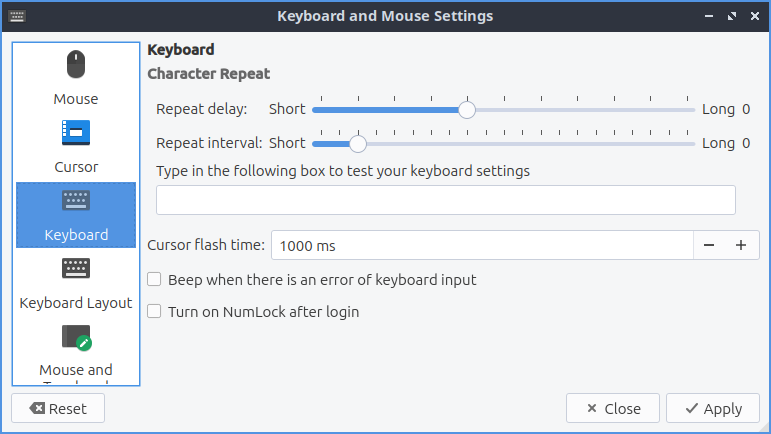The image size is (771, 434).
Task: Select the Mouse and Touchpad icon
Action: pyautogui.click(x=76, y=338)
